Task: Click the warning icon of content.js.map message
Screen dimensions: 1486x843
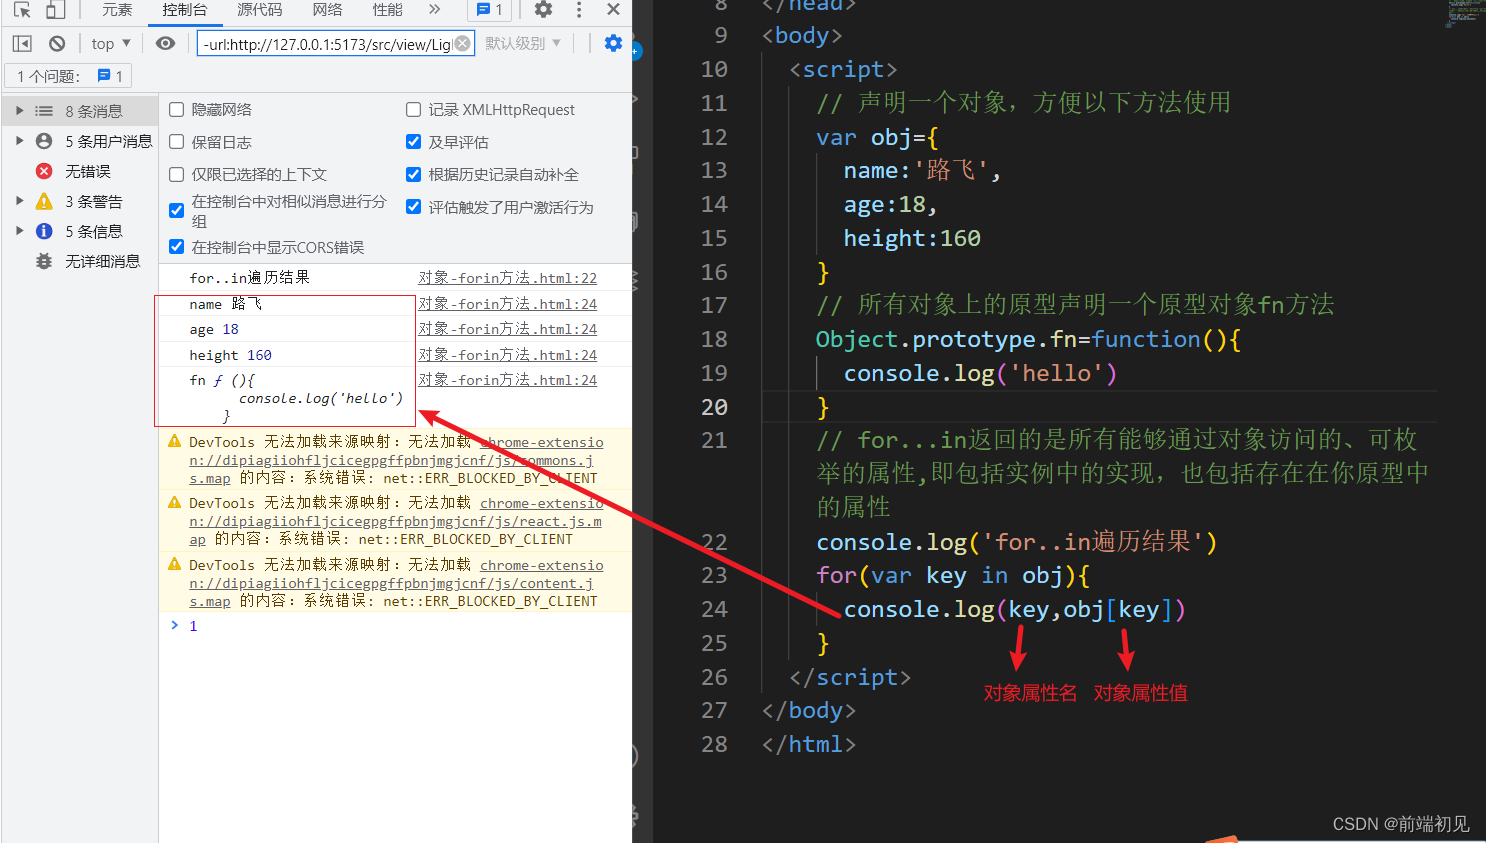Action: point(175,564)
